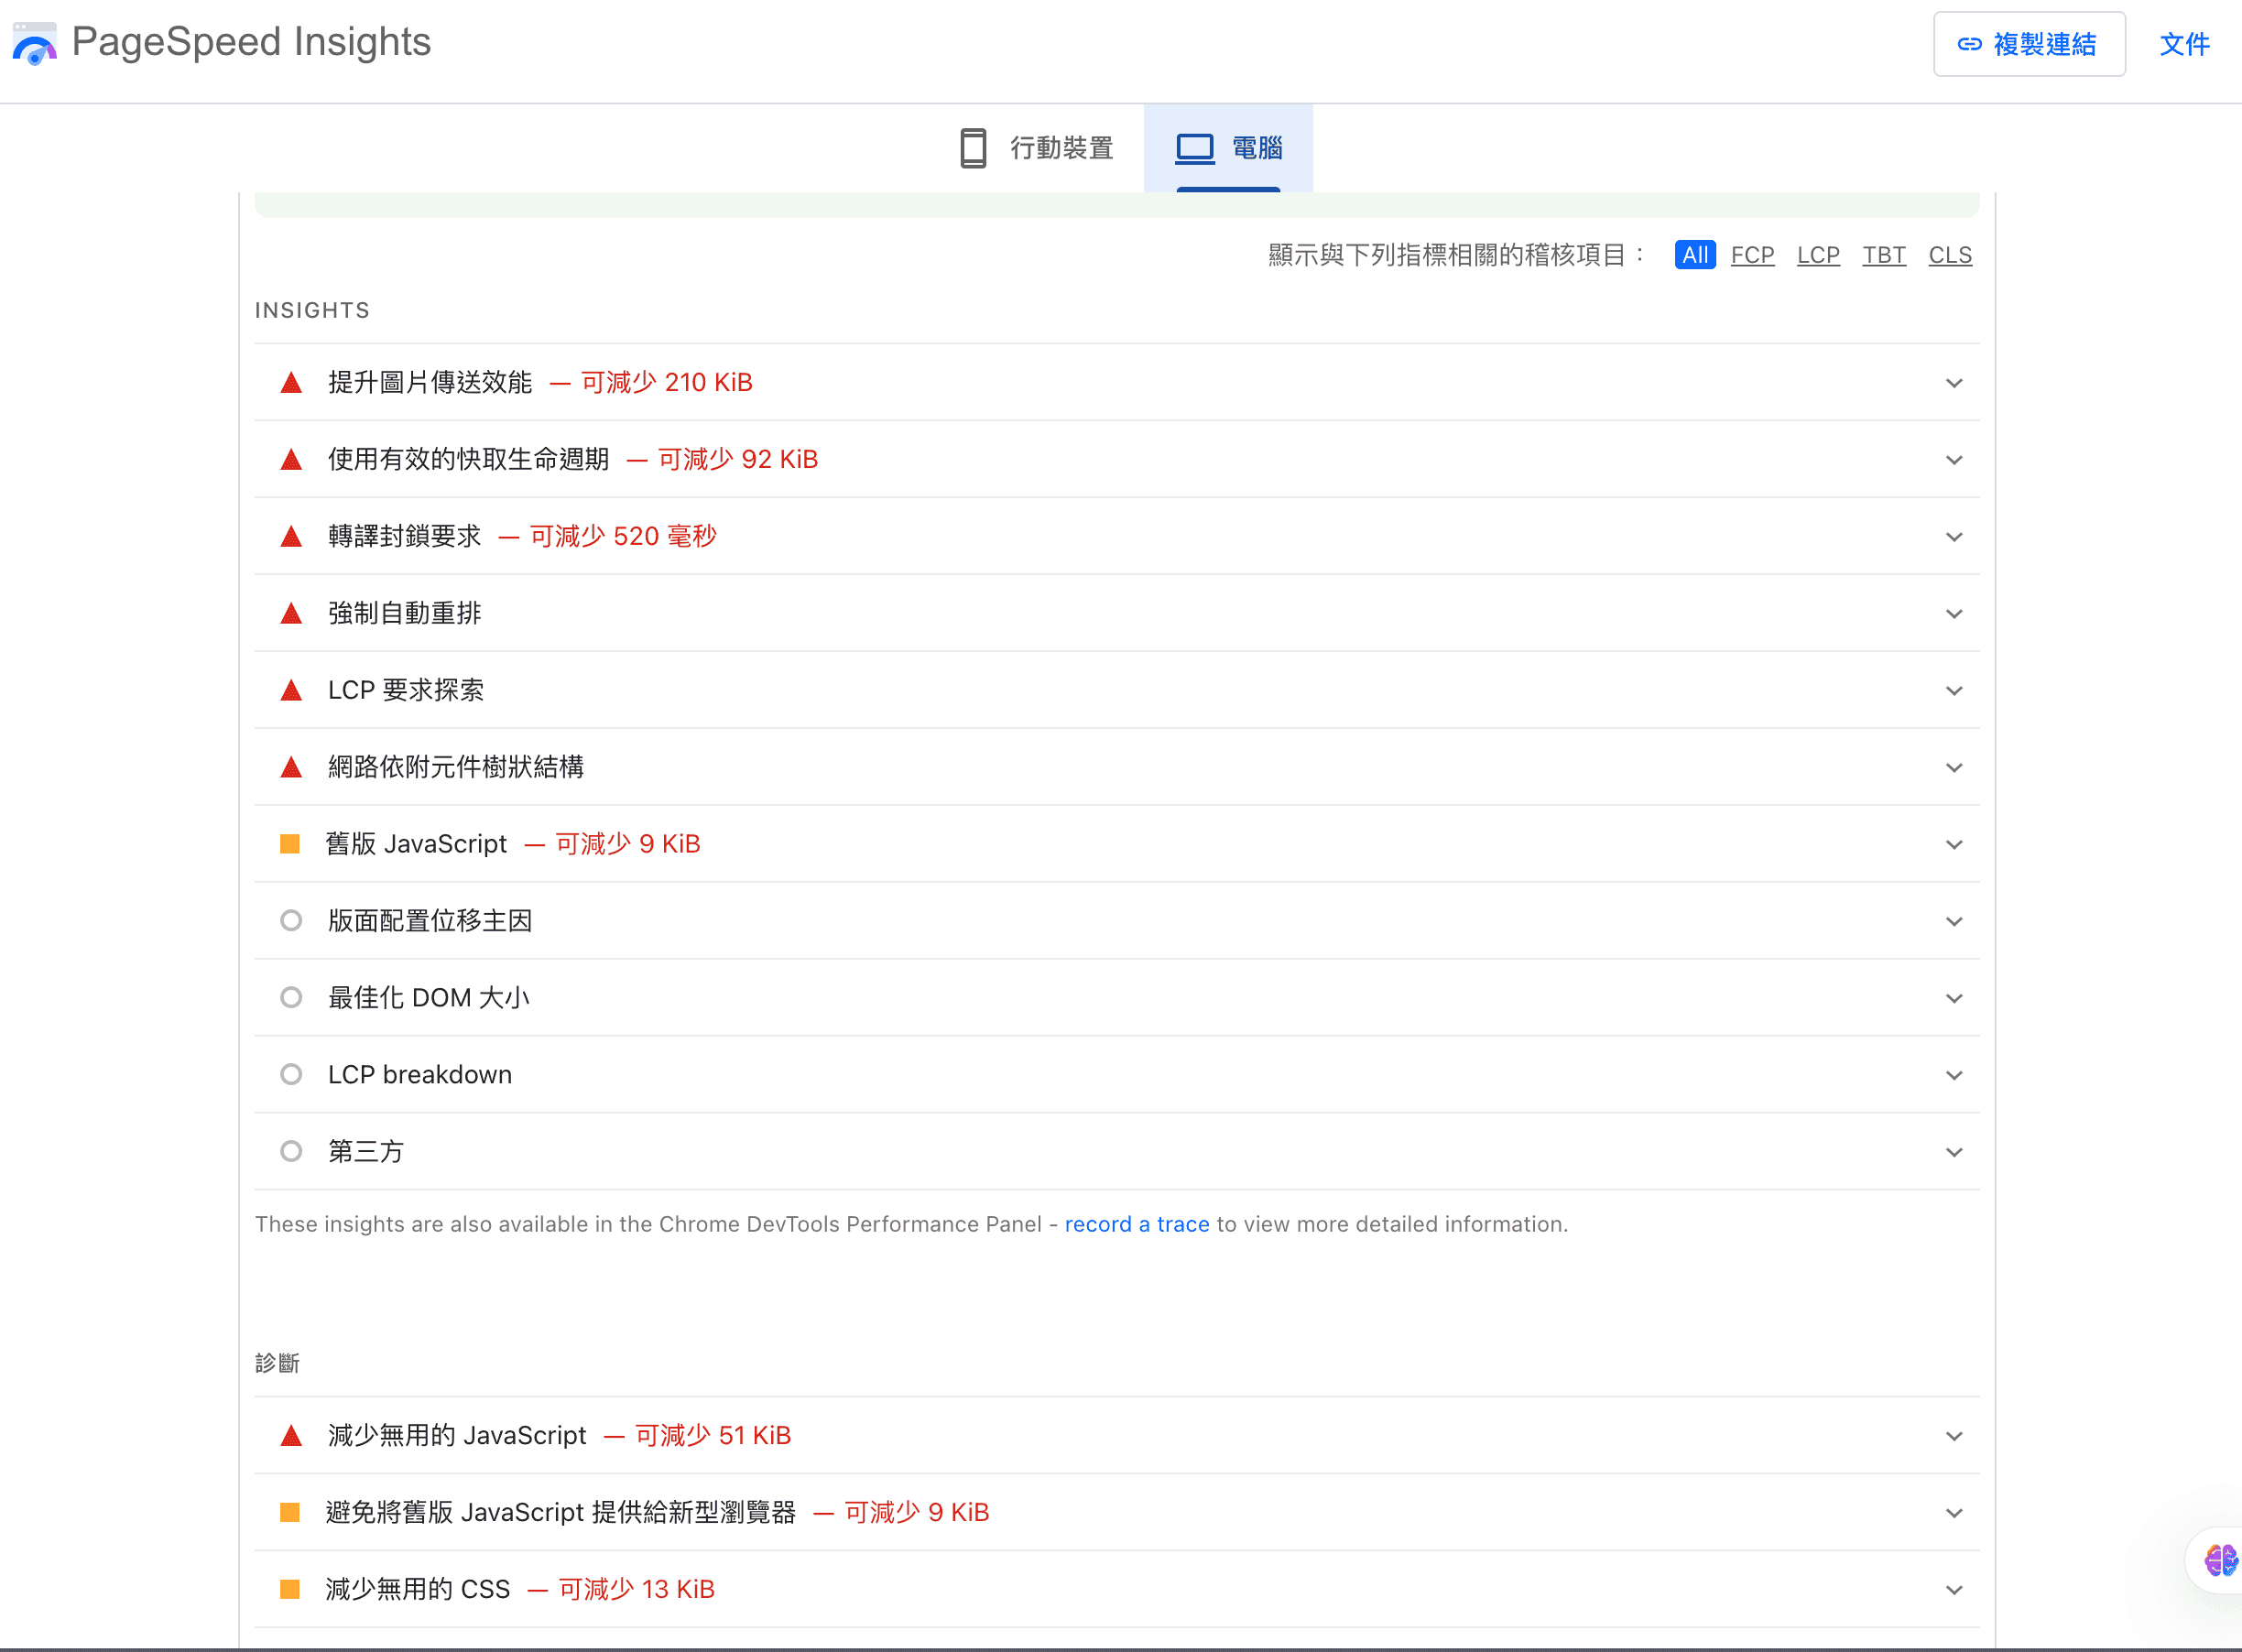Expand the 強制自動重排 chevron
The height and width of the screenshot is (1652, 2242).
tap(1954, 614)
